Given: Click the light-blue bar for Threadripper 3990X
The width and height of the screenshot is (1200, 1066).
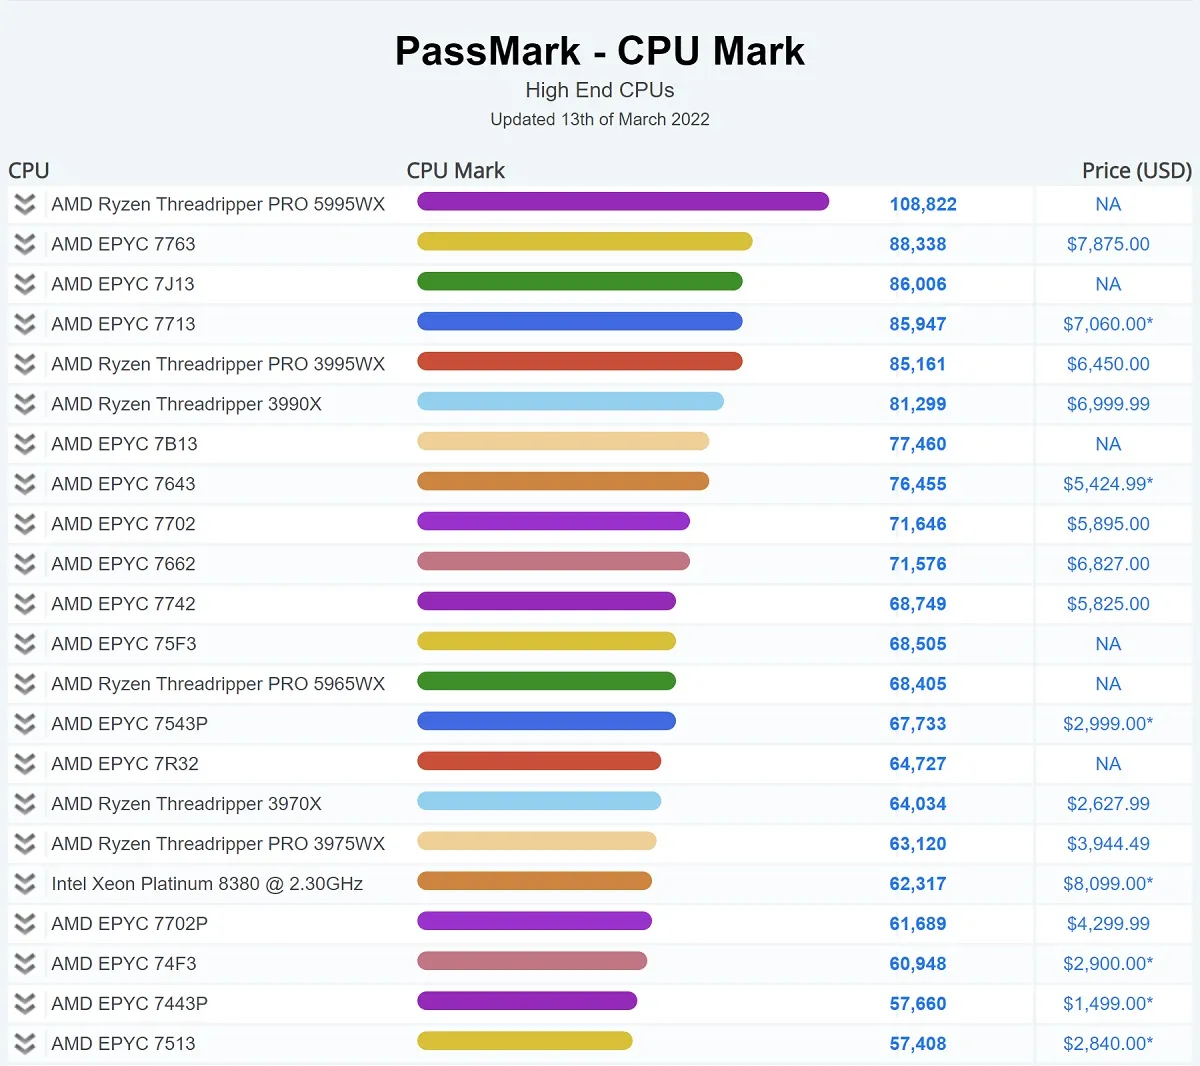Looking at the screenshot, I should (x=570, y=402).
